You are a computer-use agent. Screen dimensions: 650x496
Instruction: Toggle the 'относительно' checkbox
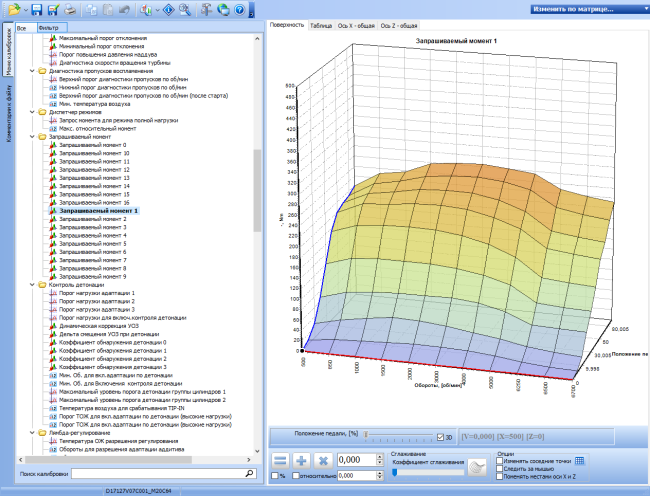[296, 476]
